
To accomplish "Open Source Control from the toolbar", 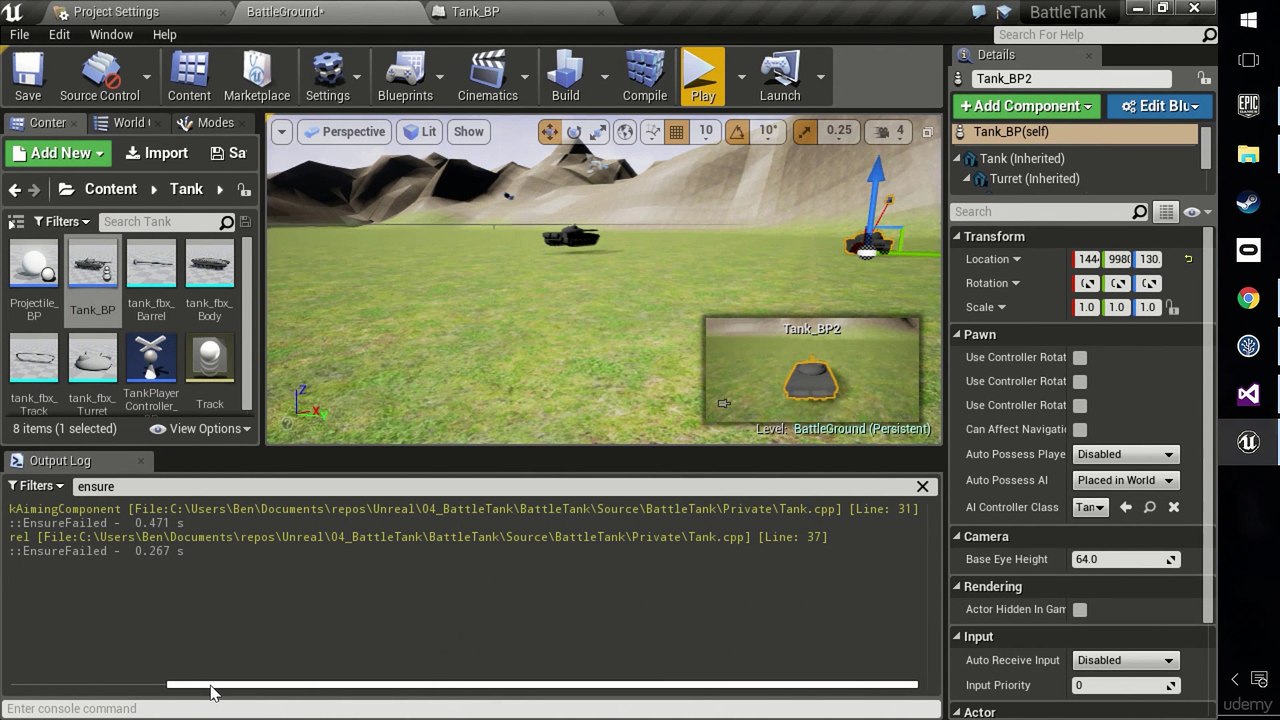I will point(99,76).
